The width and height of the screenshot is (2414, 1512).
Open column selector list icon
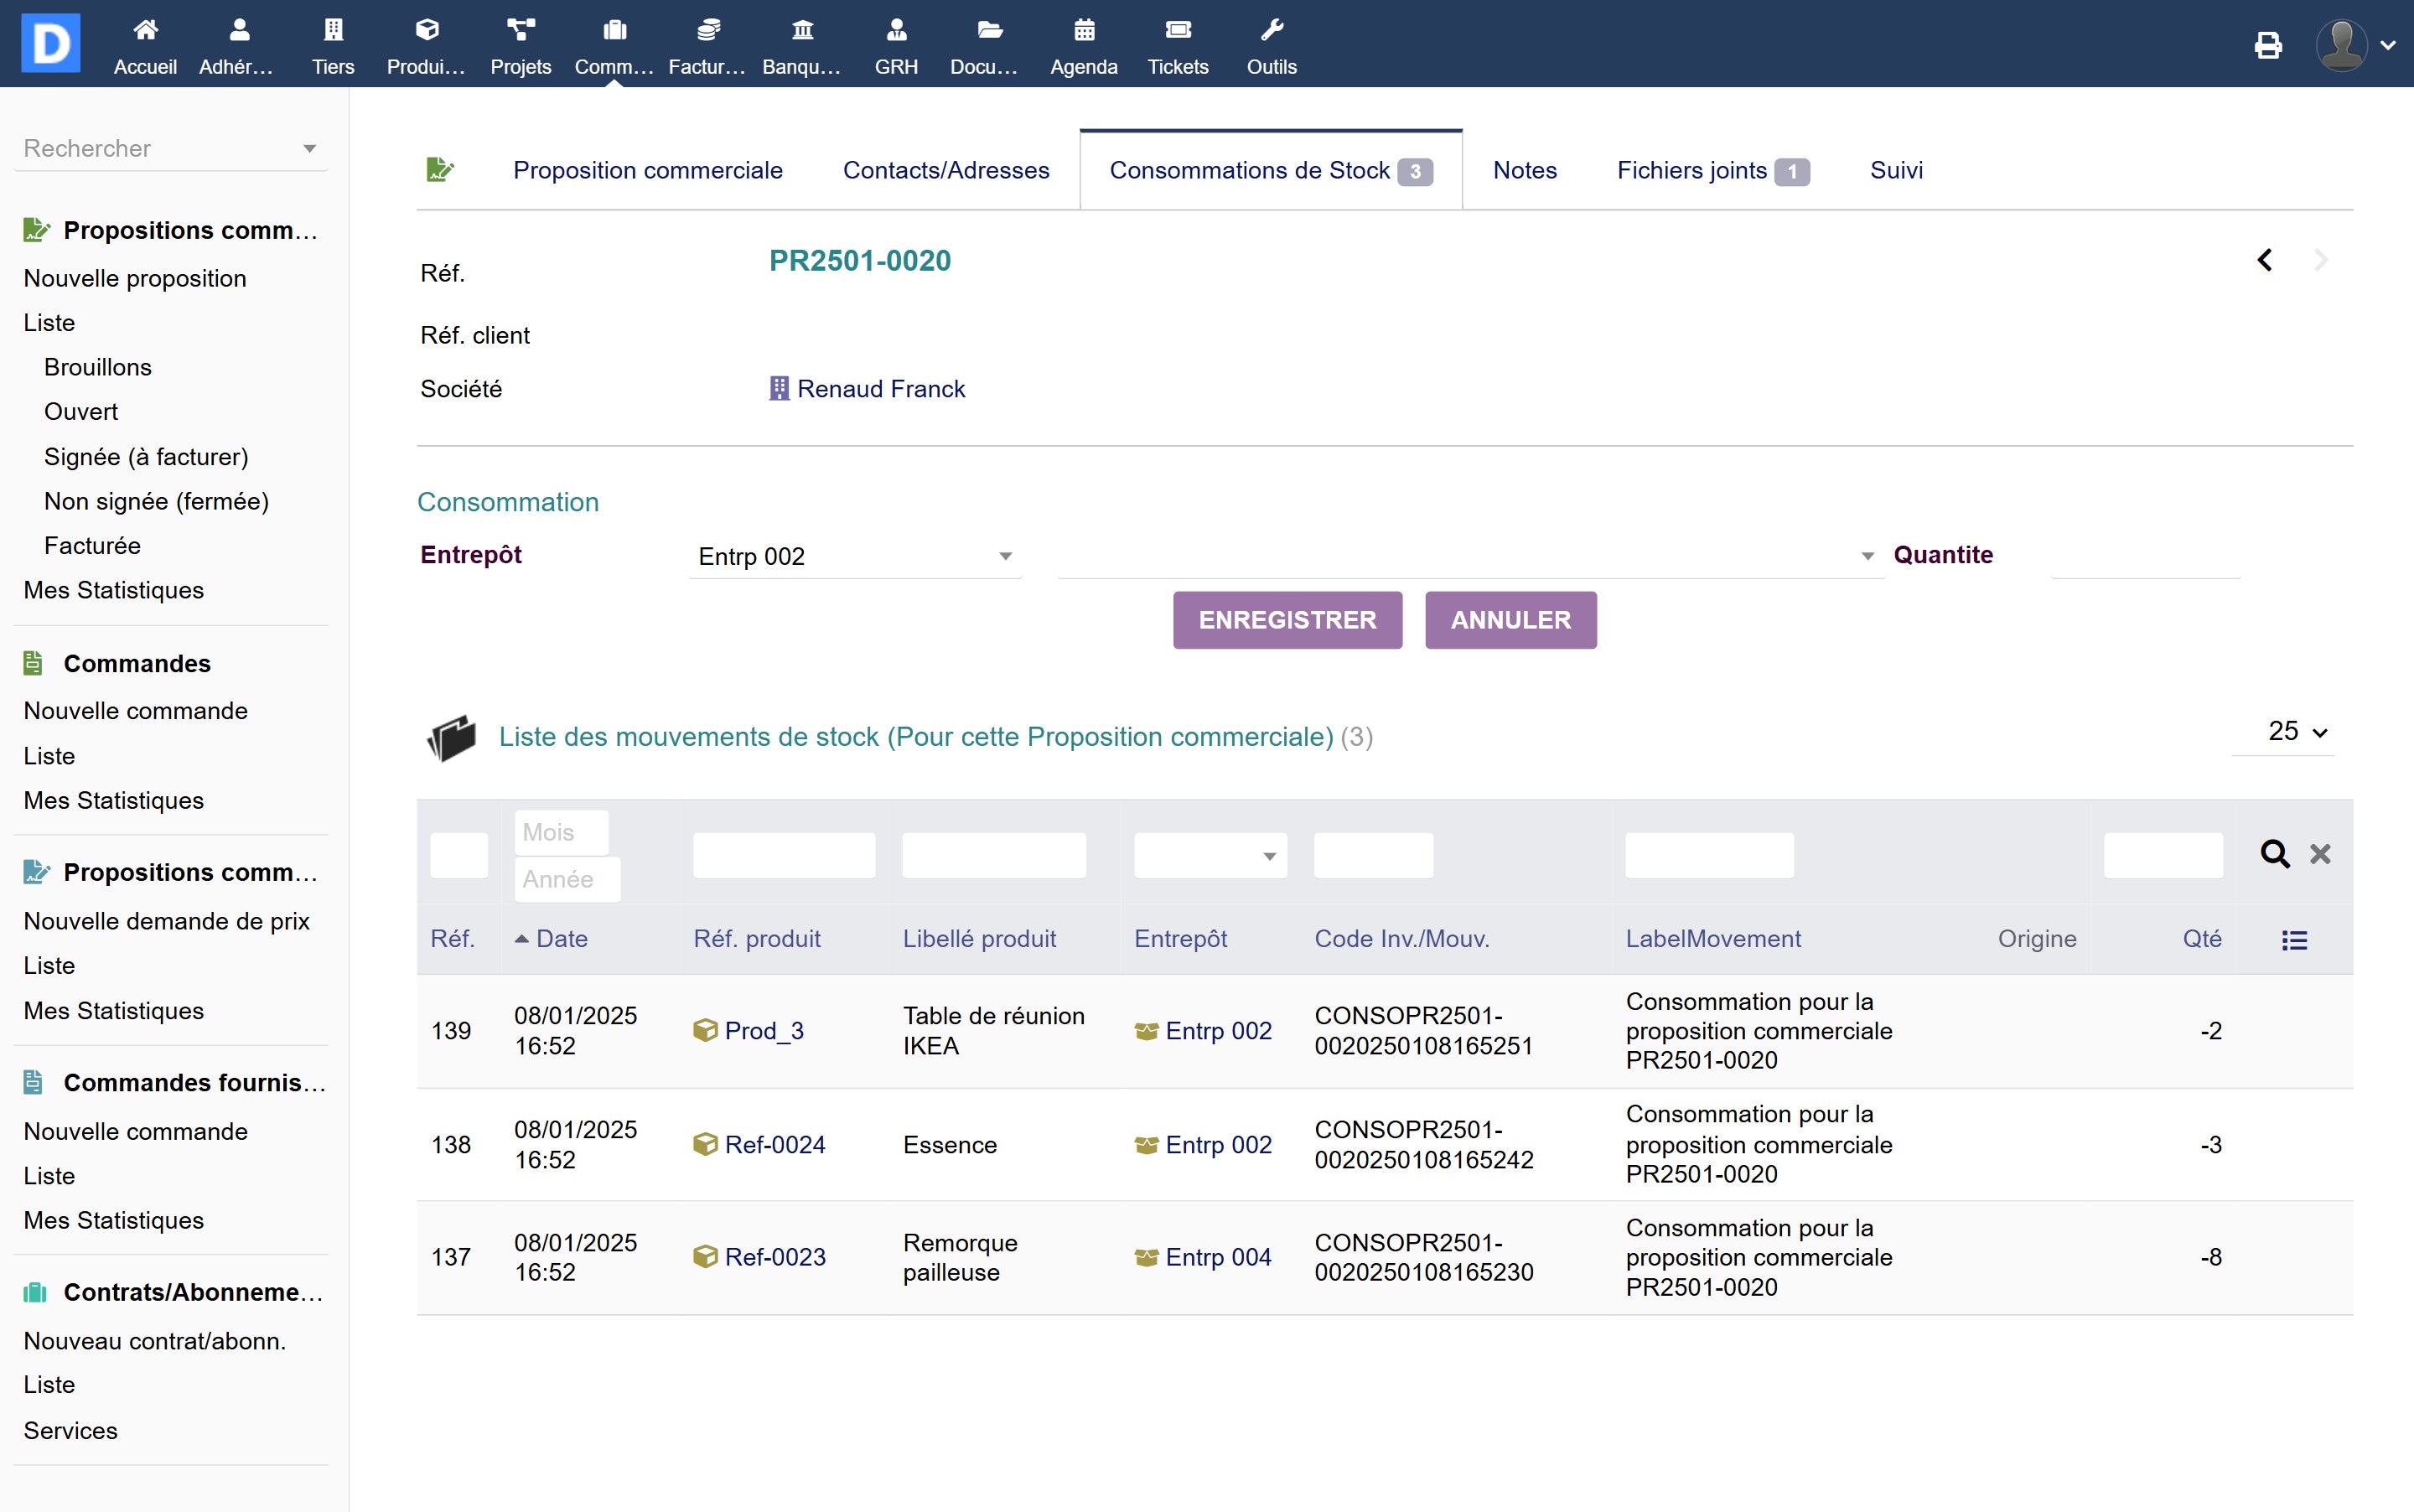pos(2294,940)
